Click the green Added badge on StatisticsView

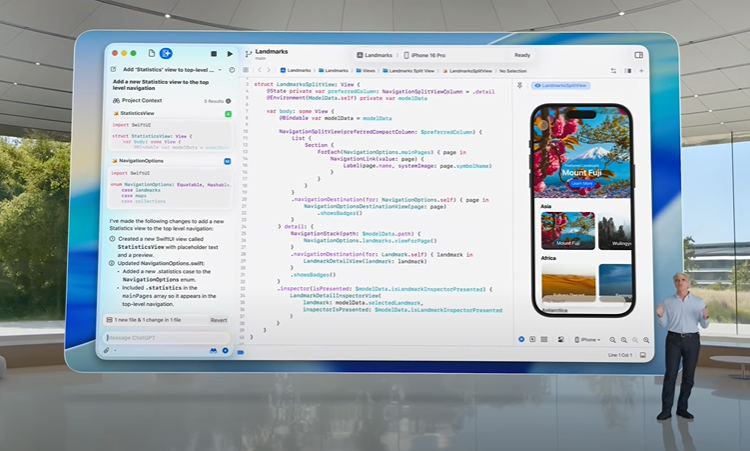coord(228,114)
